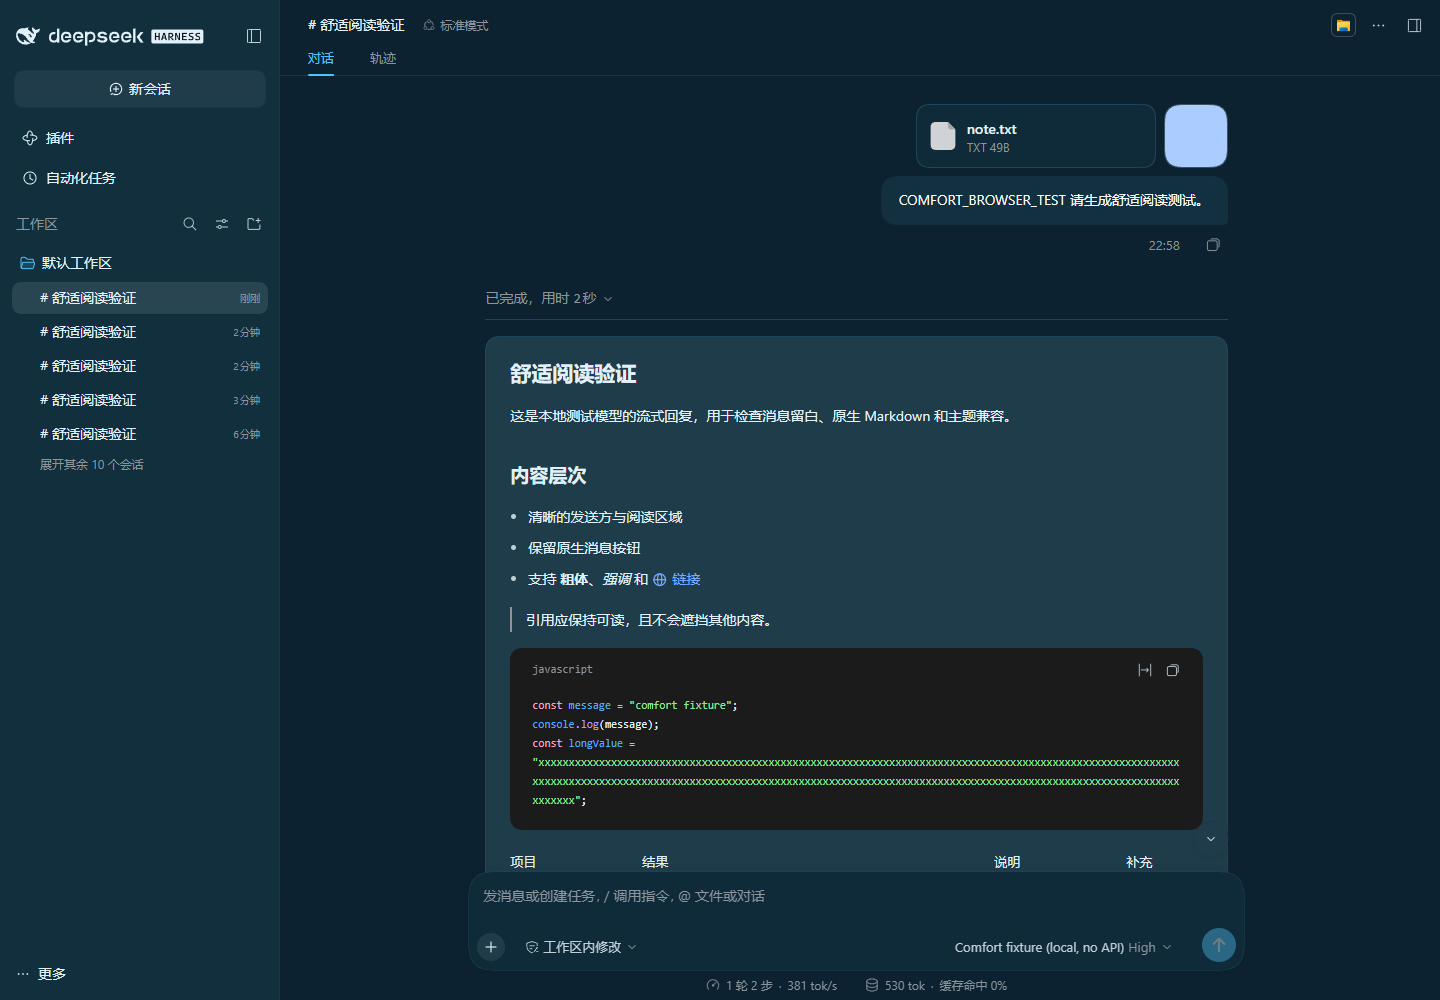Expand remaining 10 conversations
1440x1000 pixels.
(x=92, y=465)
